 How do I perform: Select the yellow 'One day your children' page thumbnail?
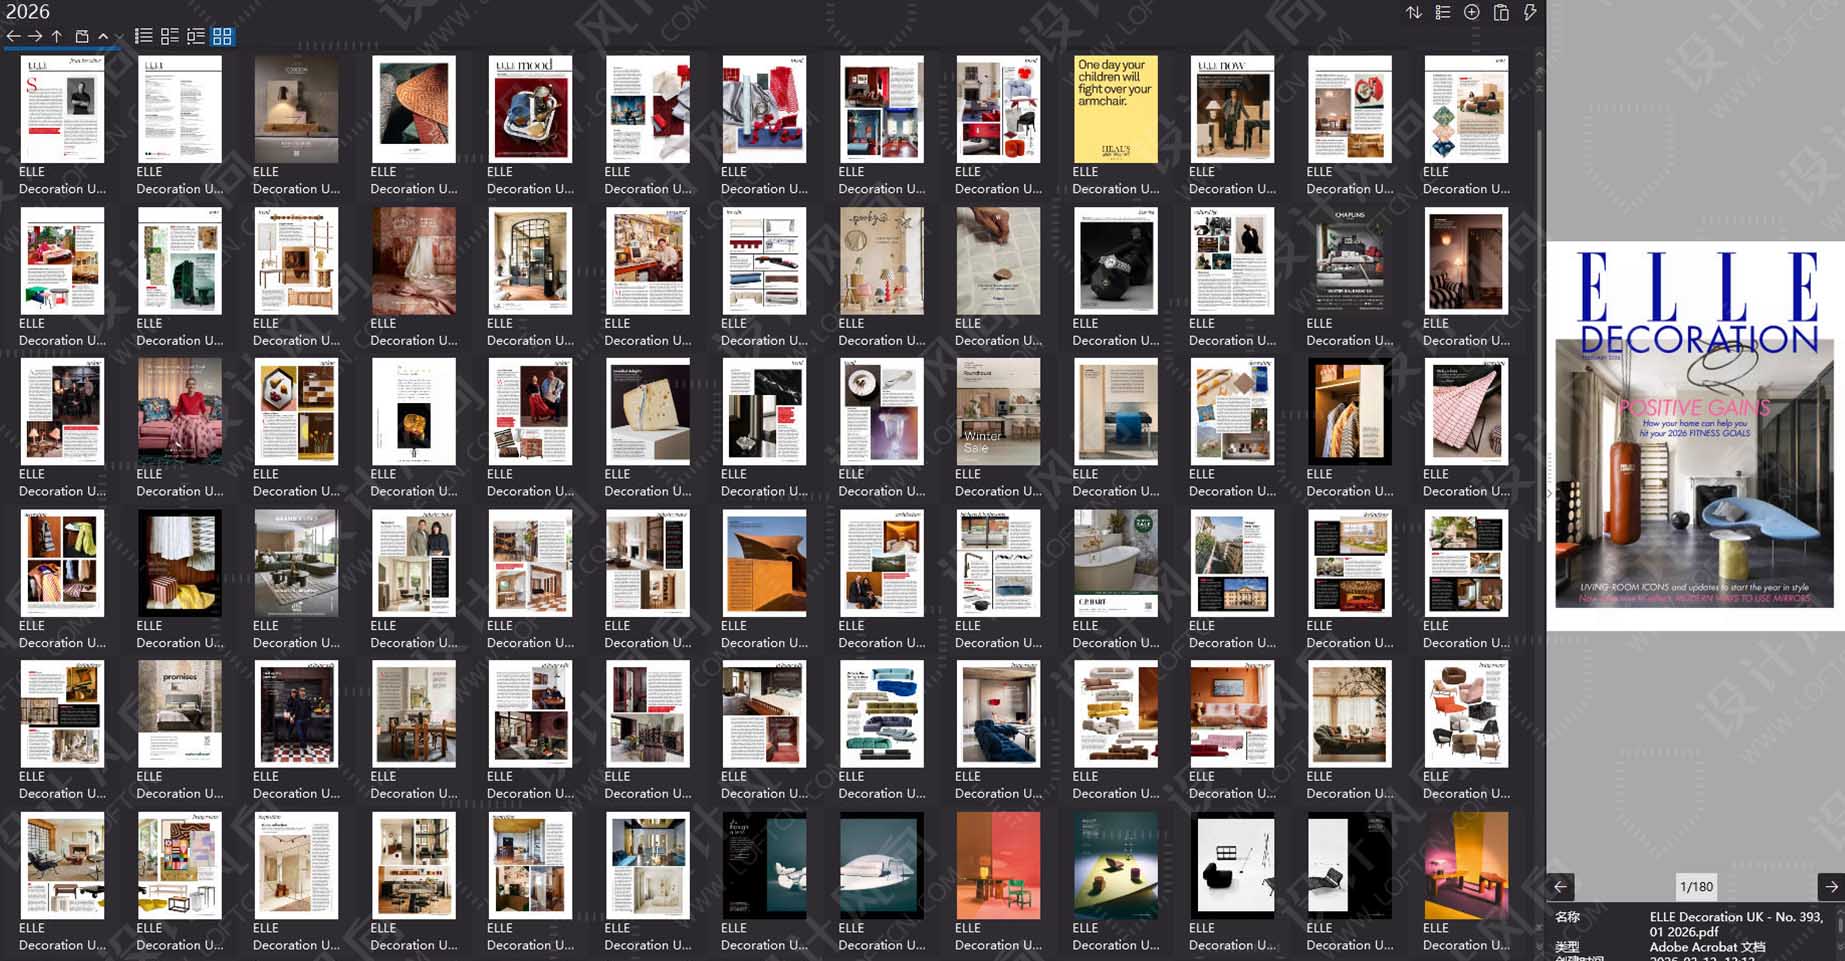pyautogui.click(x=1113, y=108)
